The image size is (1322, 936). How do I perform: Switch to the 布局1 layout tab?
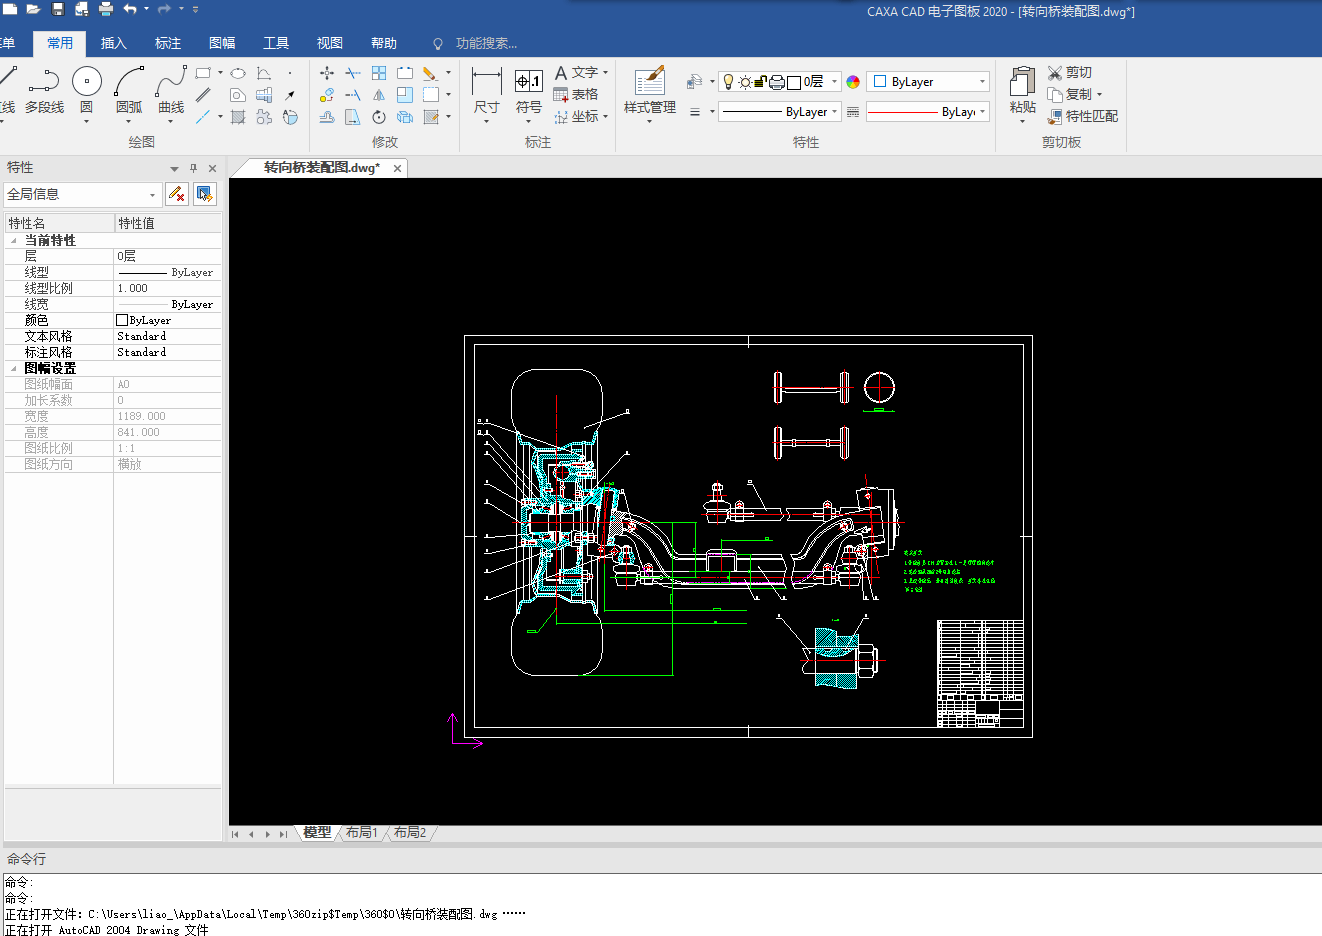coord(362,832)
